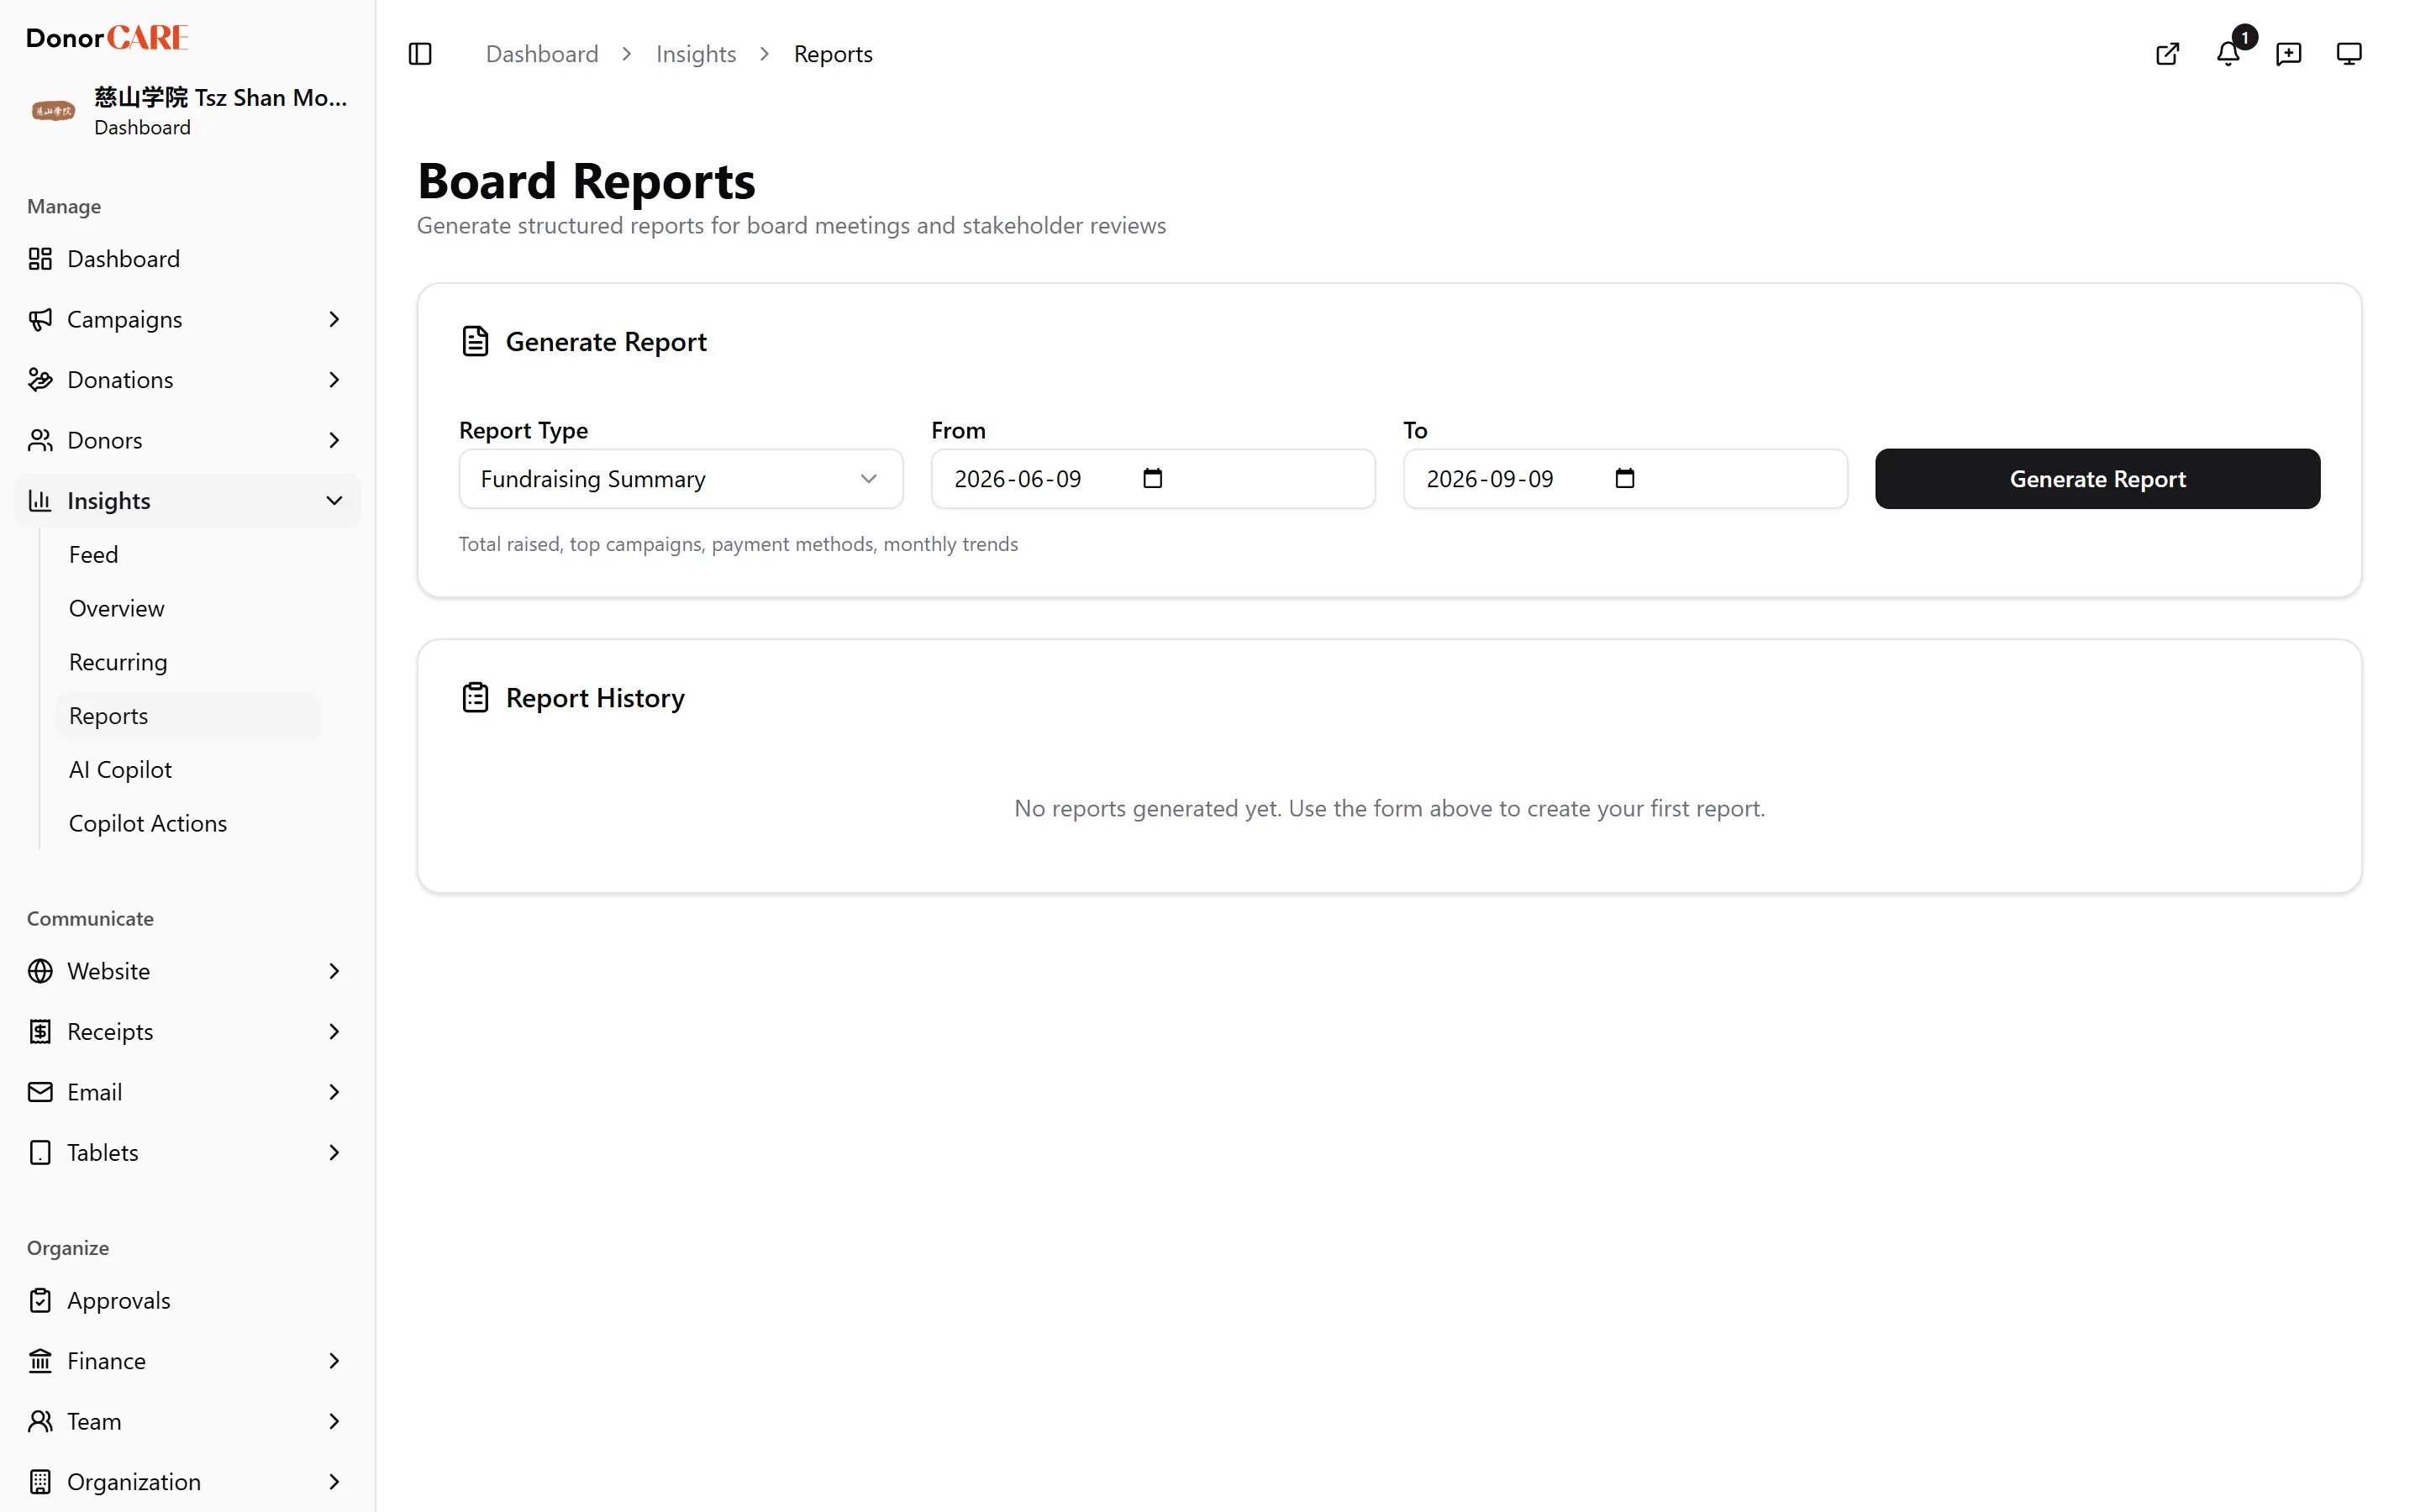Click the Report History clipboard icon

(475, 698)
